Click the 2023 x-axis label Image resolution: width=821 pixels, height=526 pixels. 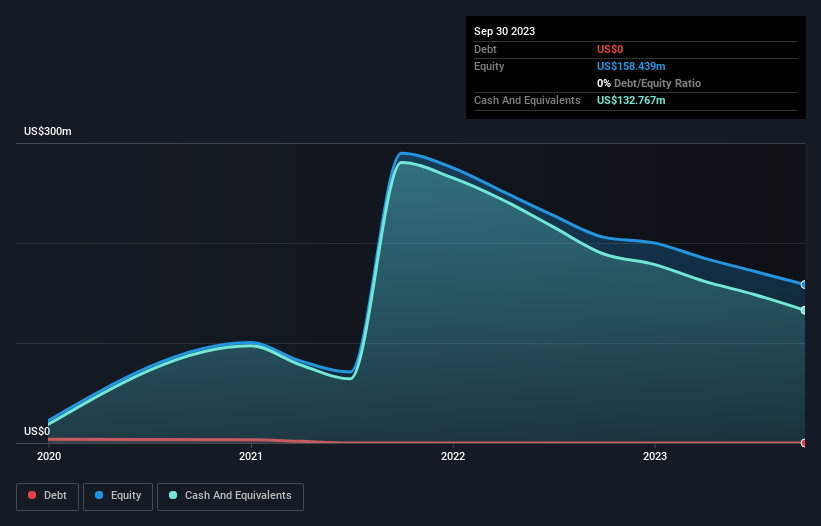[655, 456]
